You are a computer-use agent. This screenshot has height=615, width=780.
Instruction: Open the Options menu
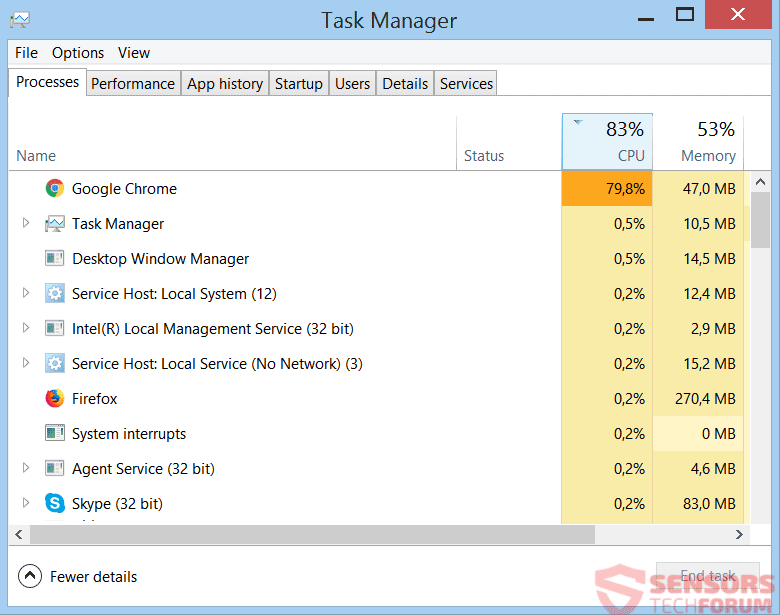click(78, 53)
